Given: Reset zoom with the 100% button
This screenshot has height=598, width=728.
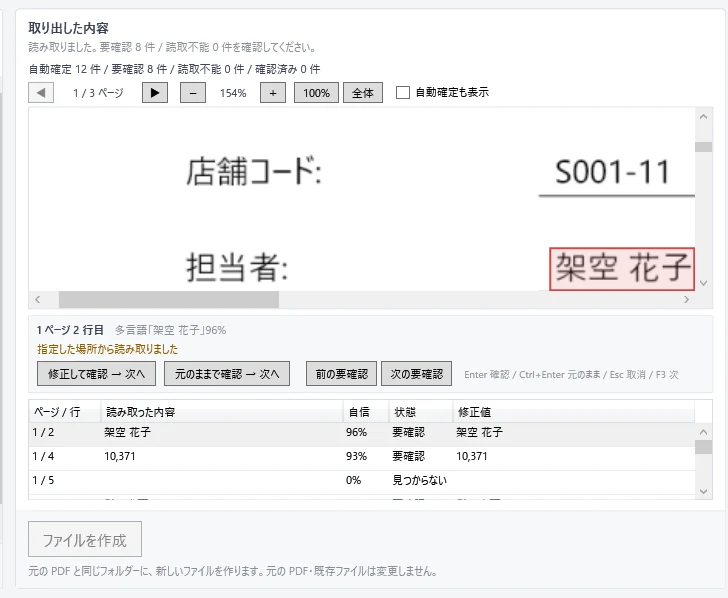Looking at the screenshot, I should [316, 93].
